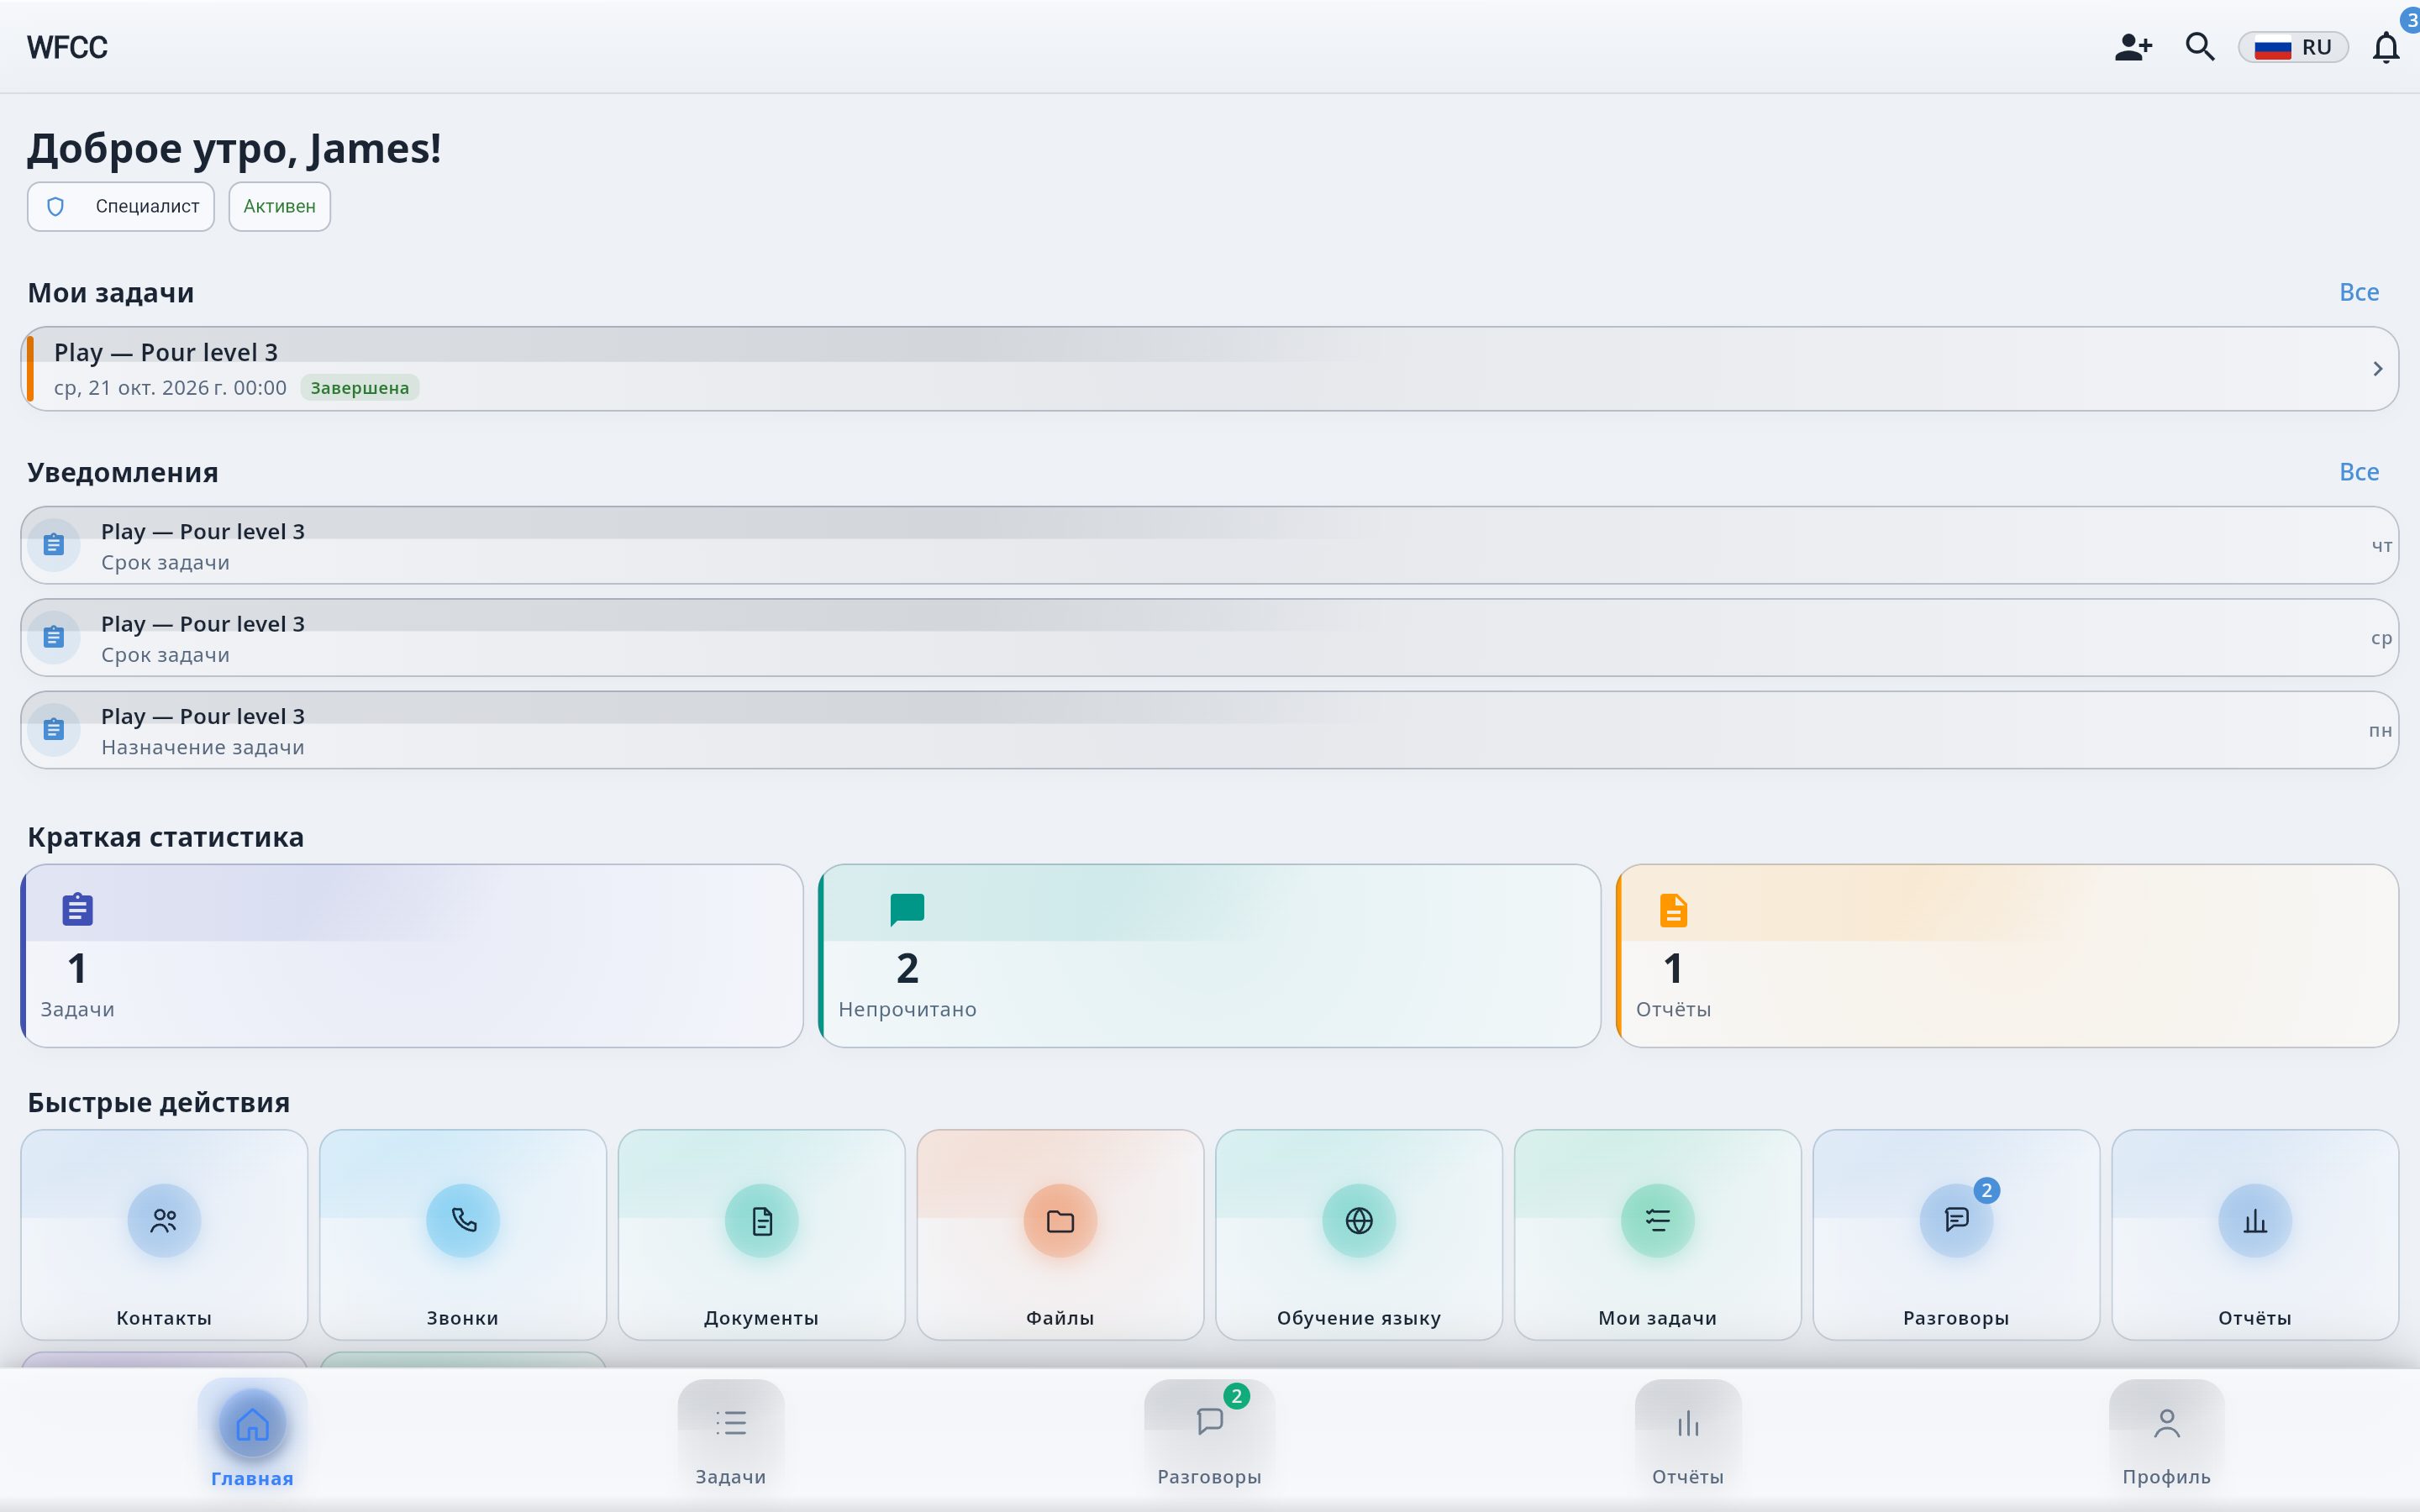2420x1512 pixels.
Task: Open the RU language selector
Action: click(x=2293, y=47)
